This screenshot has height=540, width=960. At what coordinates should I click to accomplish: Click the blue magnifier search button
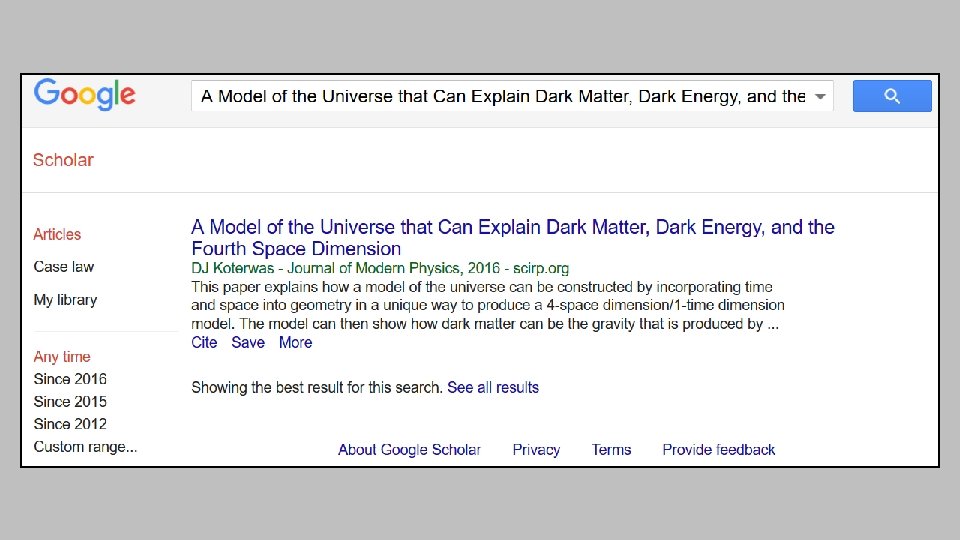tap(892, 96)
